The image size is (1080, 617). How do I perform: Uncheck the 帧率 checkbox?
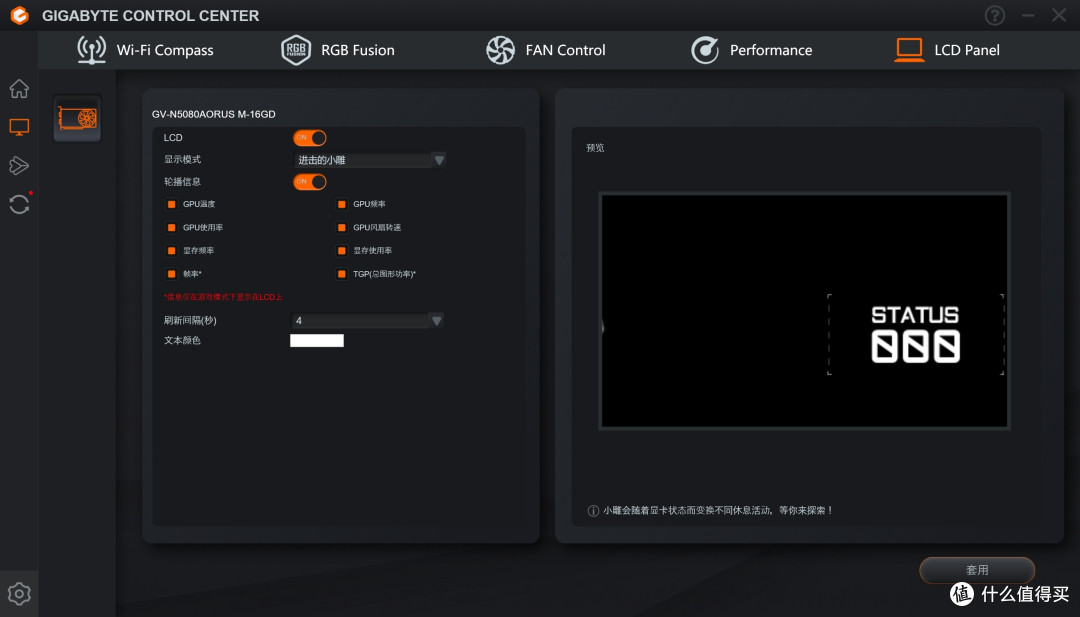point(172,274)
